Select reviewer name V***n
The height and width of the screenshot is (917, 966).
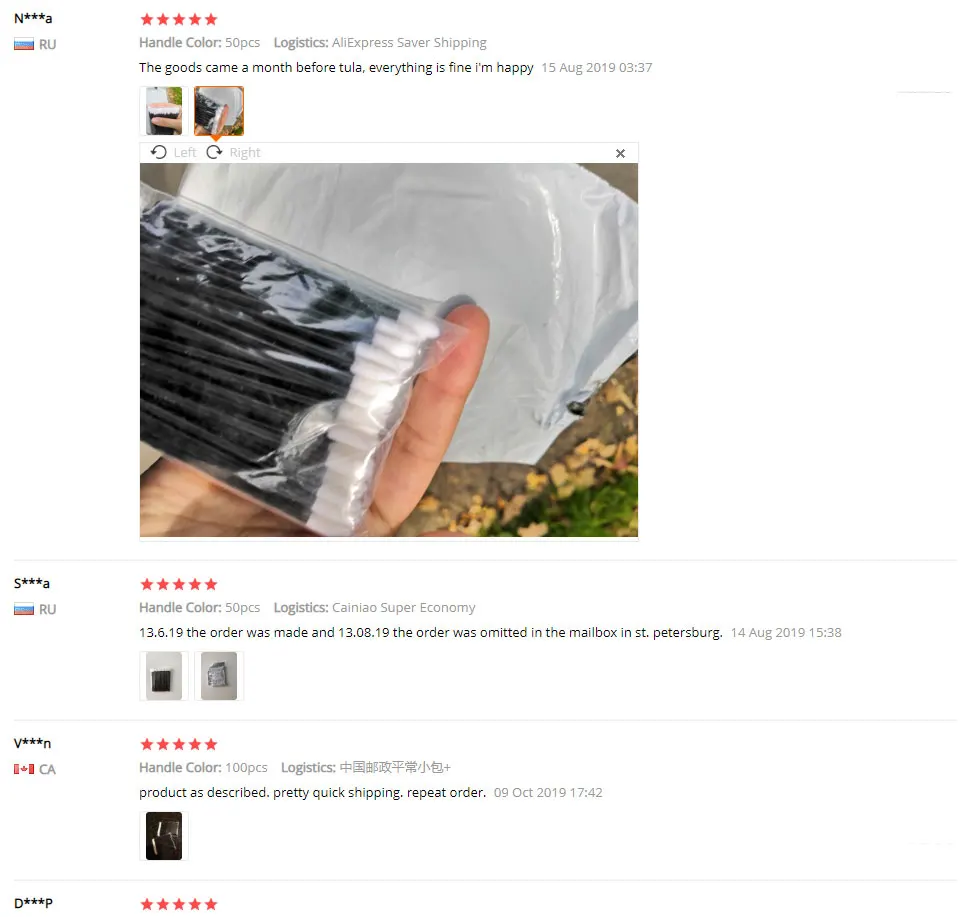coord(33,743)
